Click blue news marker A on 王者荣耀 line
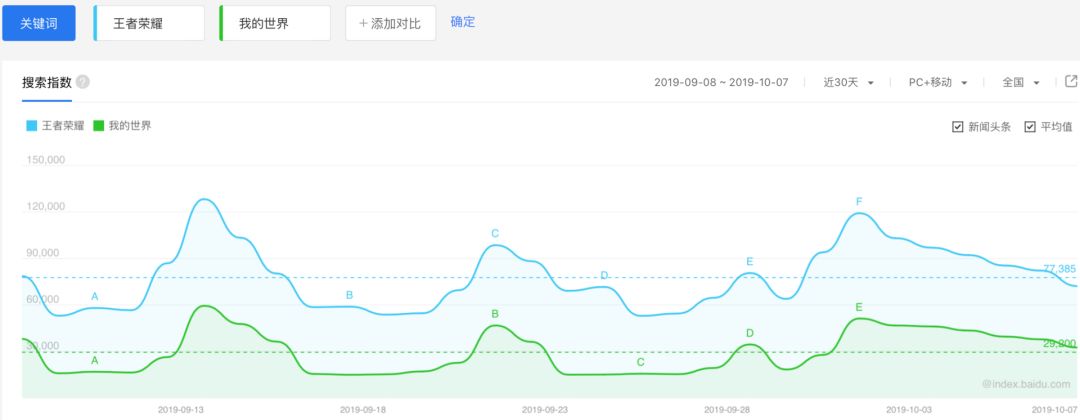Image resolution: width=1080 pixels, height=420 pixels. point(95,297)
